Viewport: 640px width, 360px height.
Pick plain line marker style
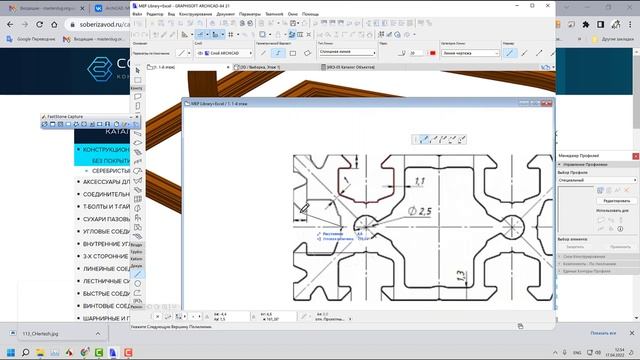click(509, 53)
